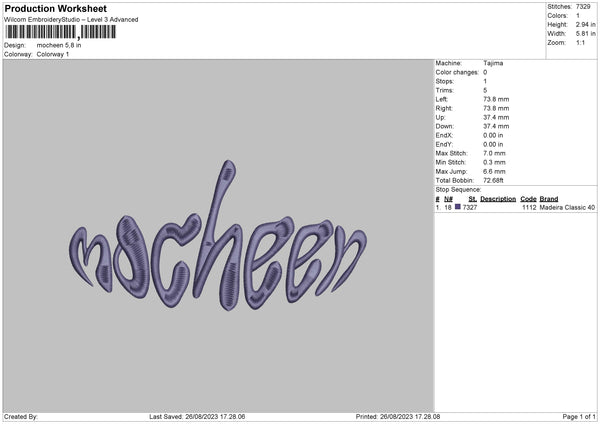Click the 'Last Saved: 26/08/2023 17.28.06' footer text
Image resolution: width=600 pixels, height=424 pixels.
[197, 417]
